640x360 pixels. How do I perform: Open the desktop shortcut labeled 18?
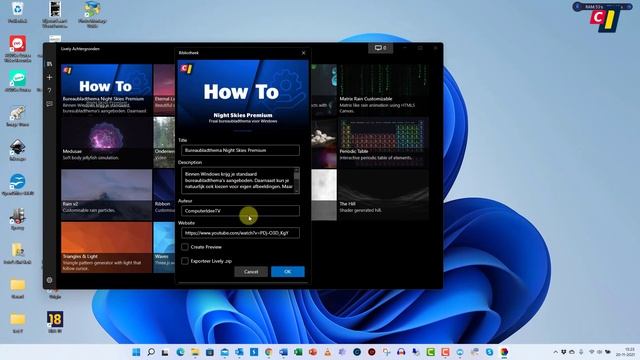55,322
